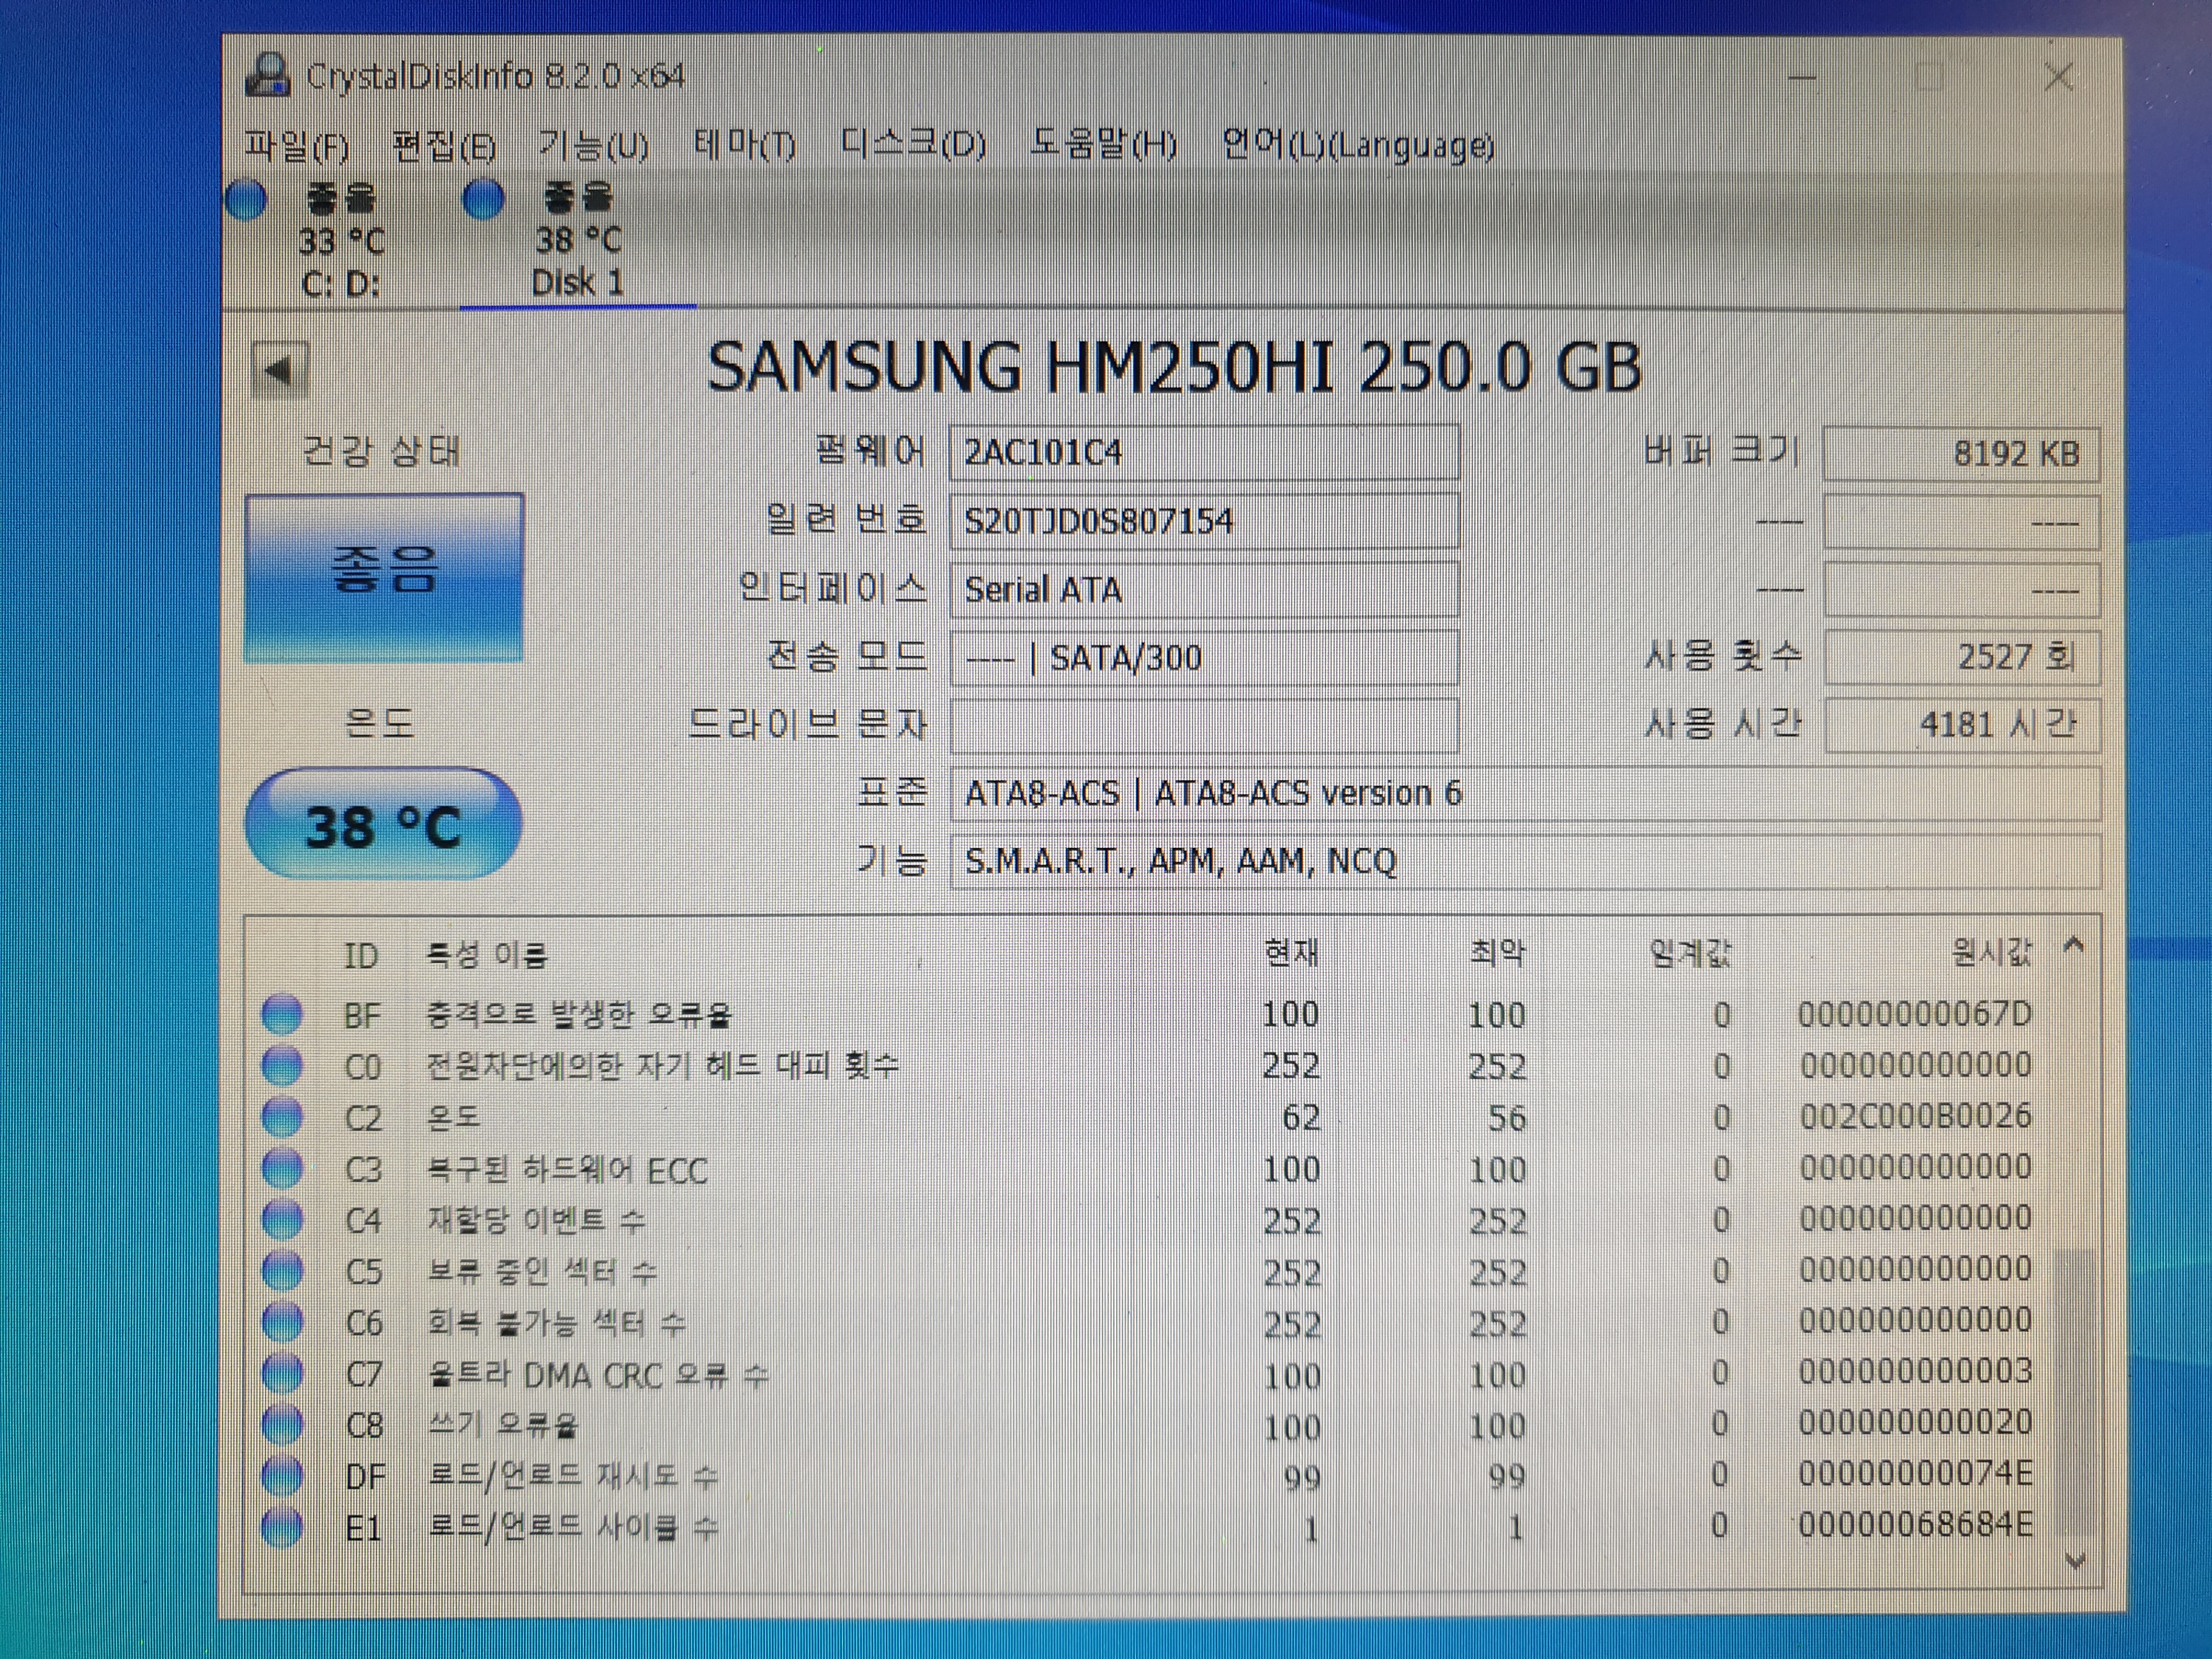Click the 현재 column header
Image resolution: width=2212 pixels, height=1659 pixels.
tap(1291, 953)
